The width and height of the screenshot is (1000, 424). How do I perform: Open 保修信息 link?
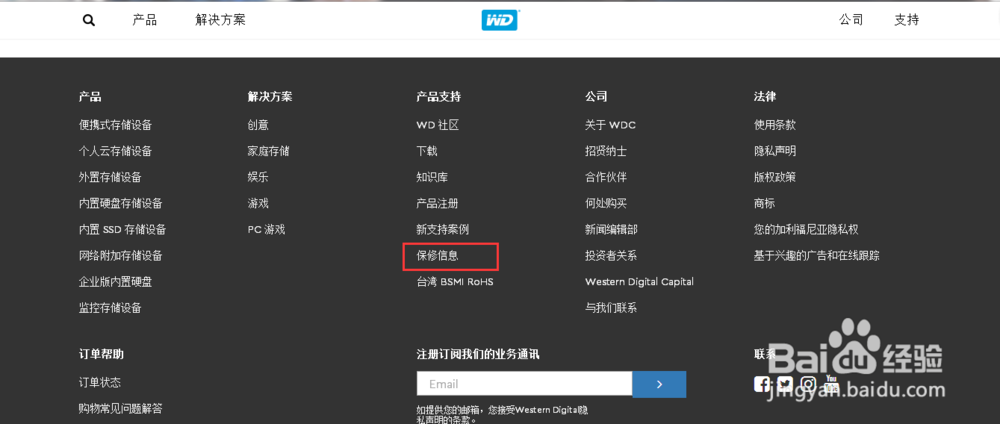[438, 256]
